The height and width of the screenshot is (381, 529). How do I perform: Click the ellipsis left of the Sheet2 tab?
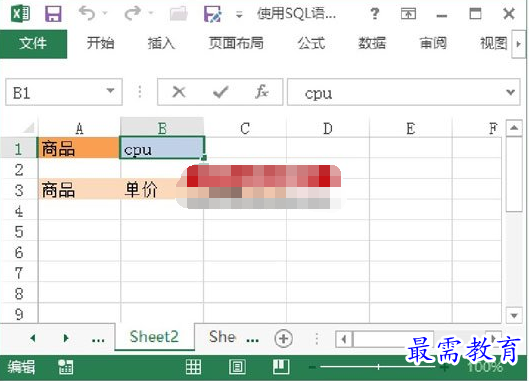98,339
